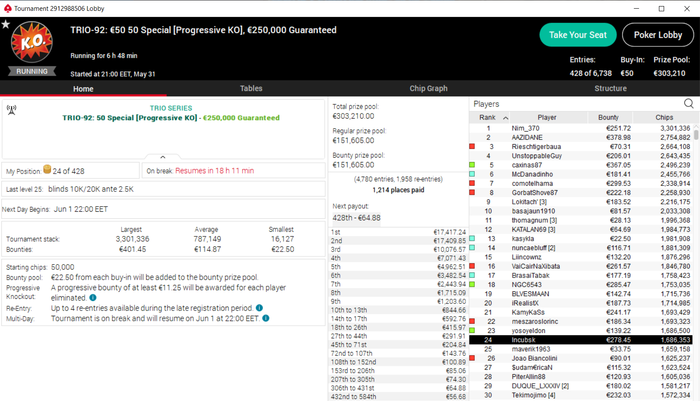Click the 27th to 44th payout row
700x401 pixels.
point(398,336)
